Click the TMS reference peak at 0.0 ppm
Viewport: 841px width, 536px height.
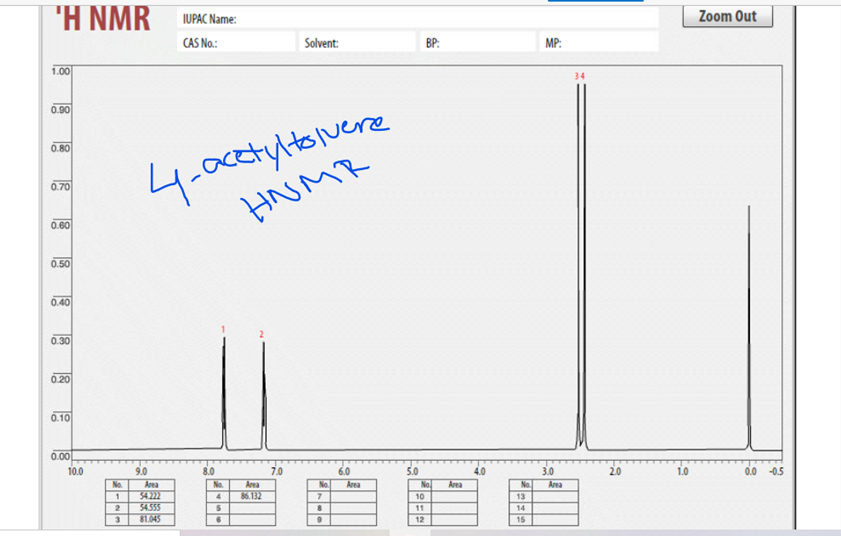[x=749, y=327]
